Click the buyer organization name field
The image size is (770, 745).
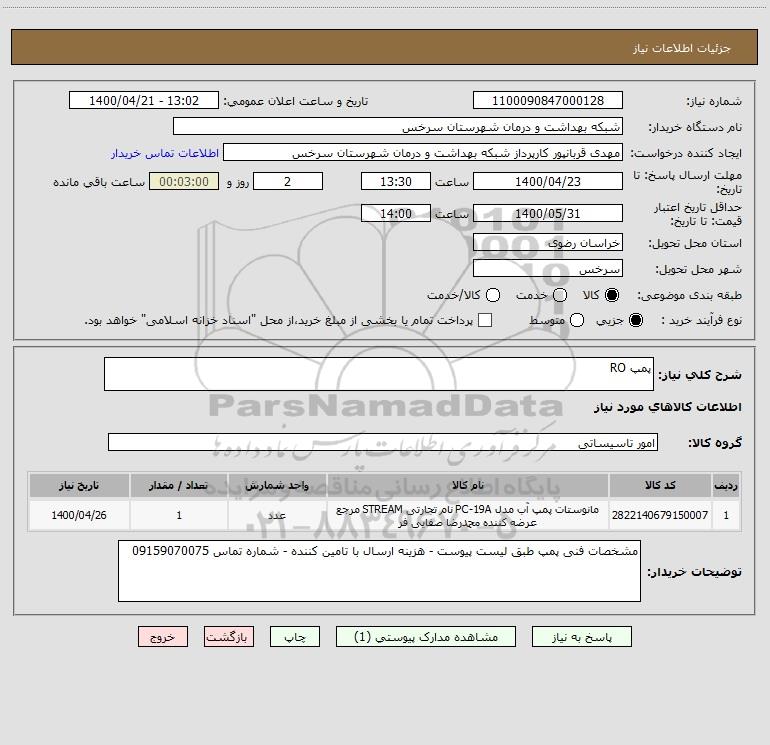[398, 126]
